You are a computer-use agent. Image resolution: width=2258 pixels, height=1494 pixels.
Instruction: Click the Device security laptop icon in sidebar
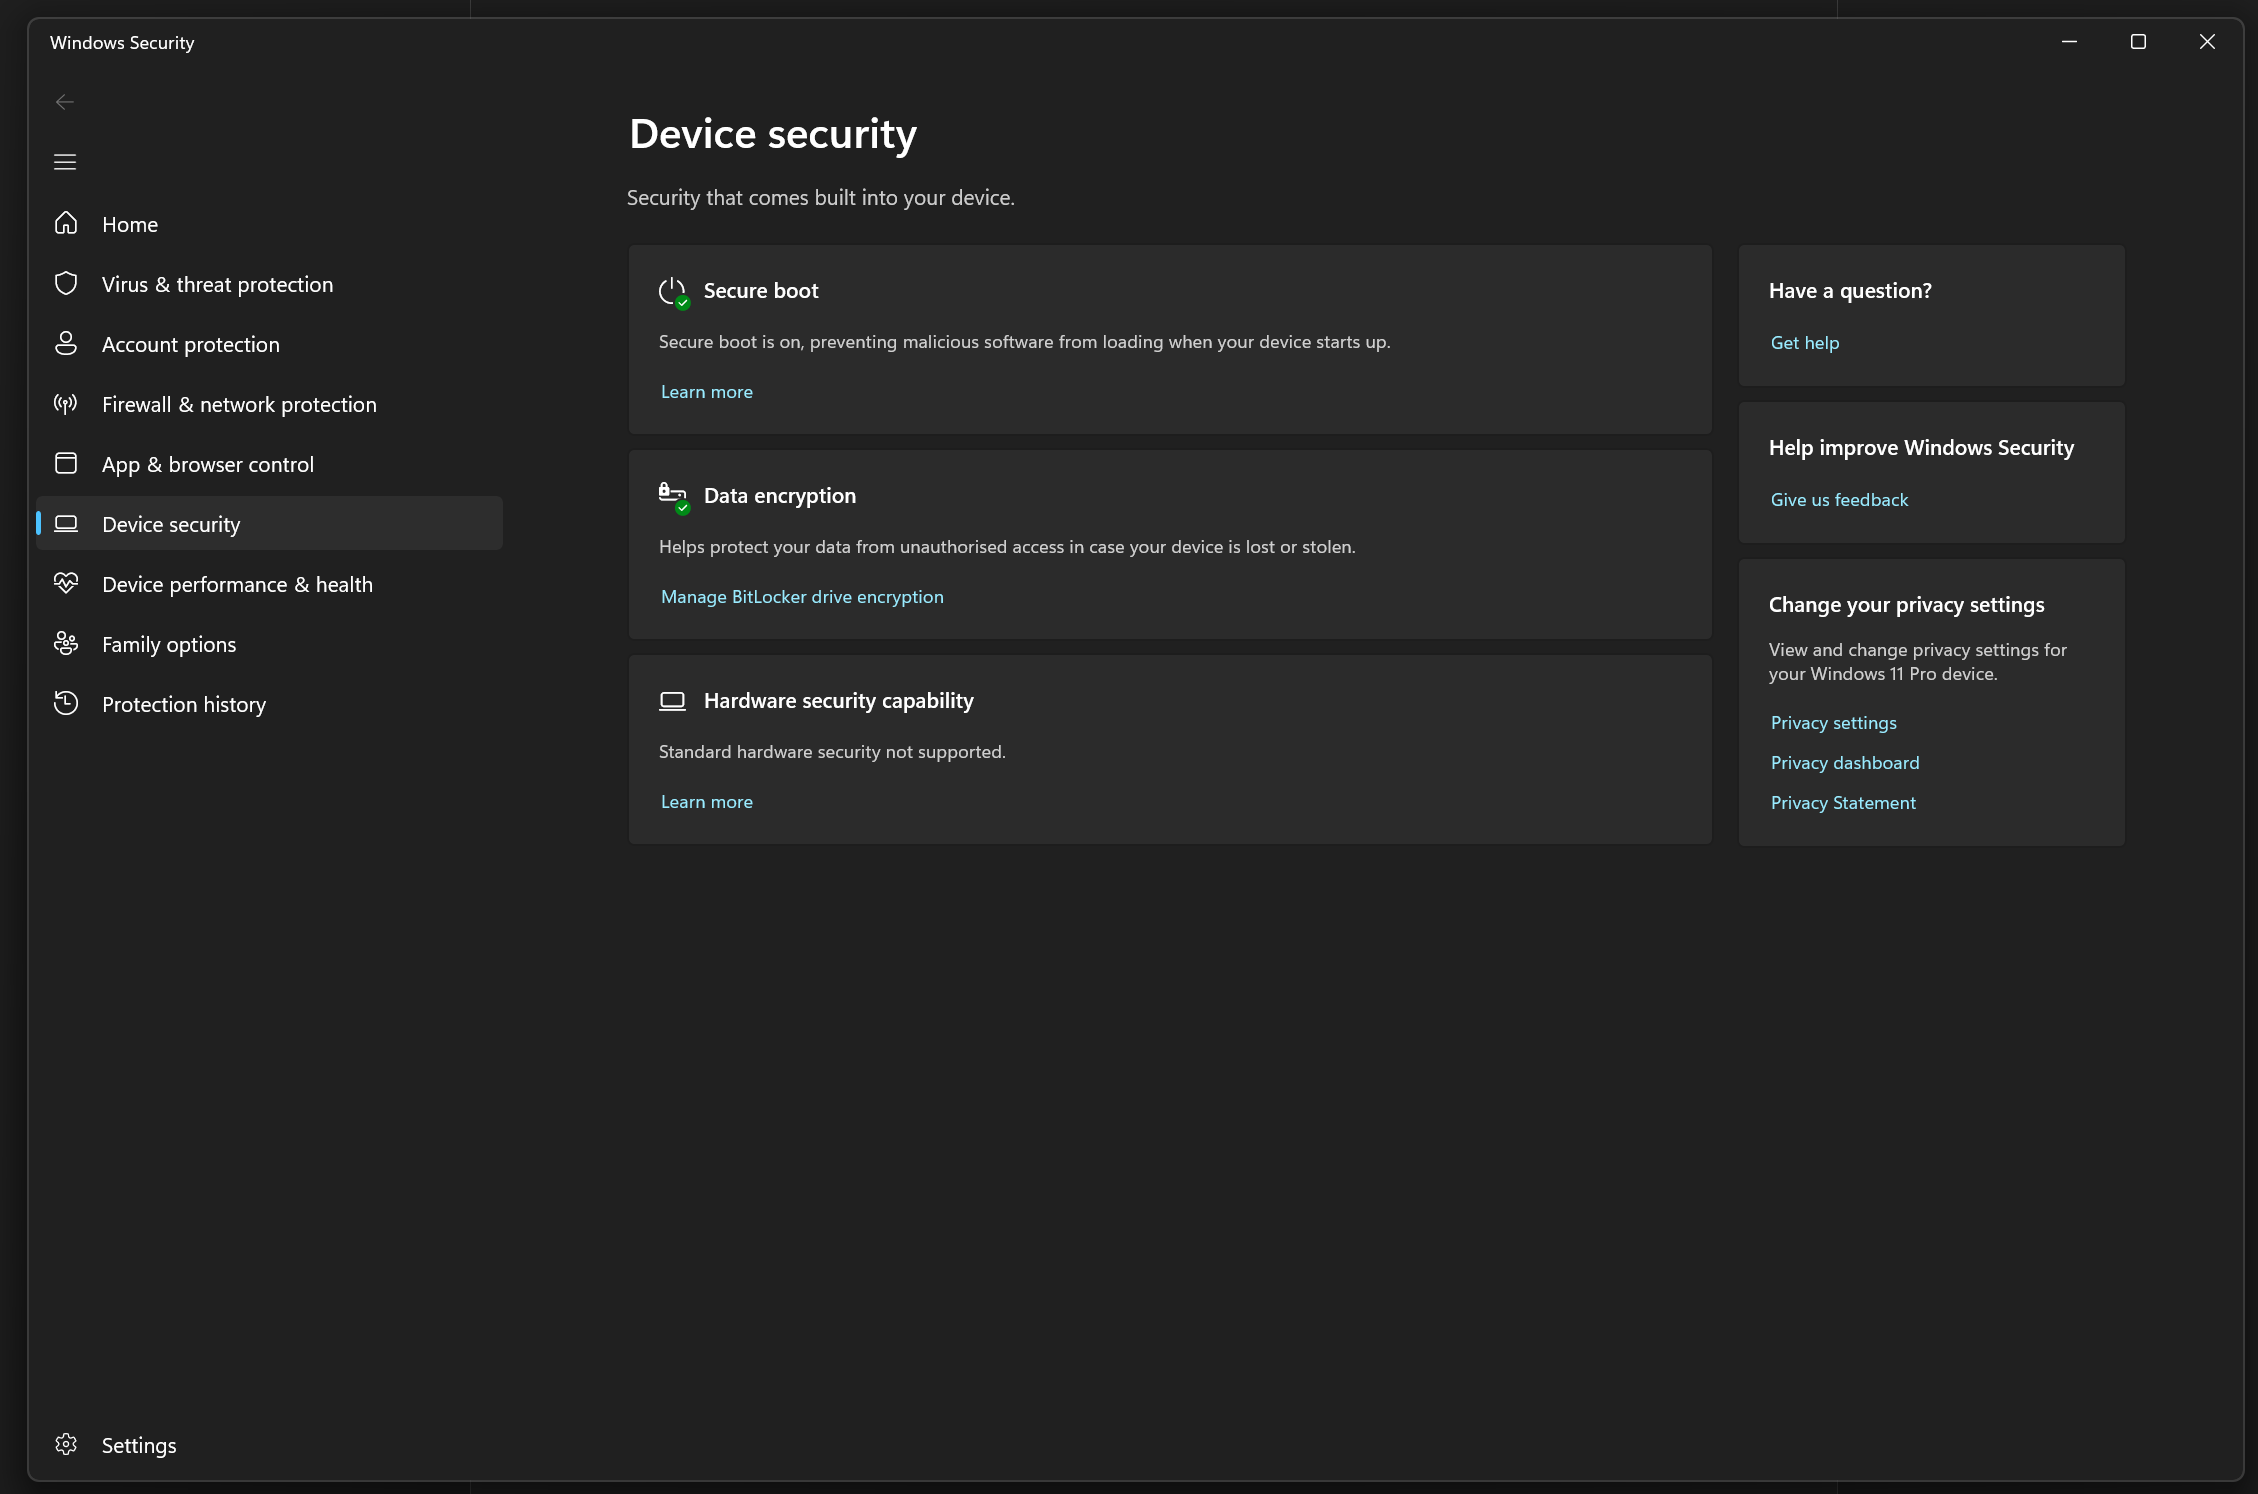point(66,523)
